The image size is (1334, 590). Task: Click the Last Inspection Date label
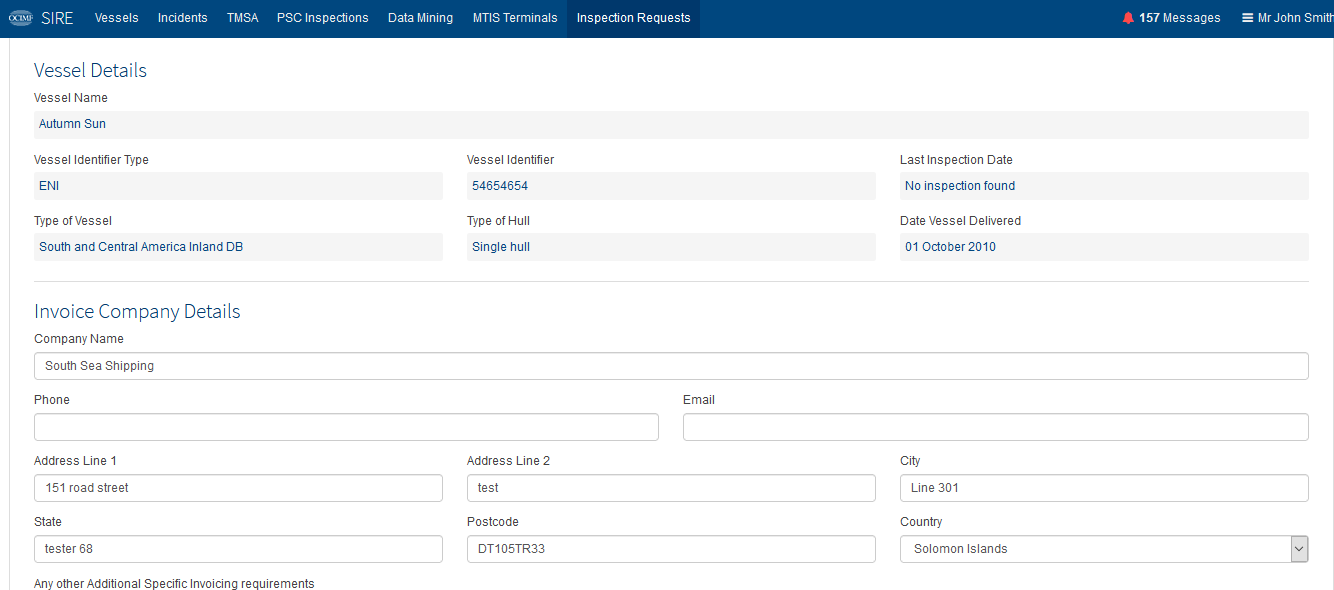[x=956, y=160]
